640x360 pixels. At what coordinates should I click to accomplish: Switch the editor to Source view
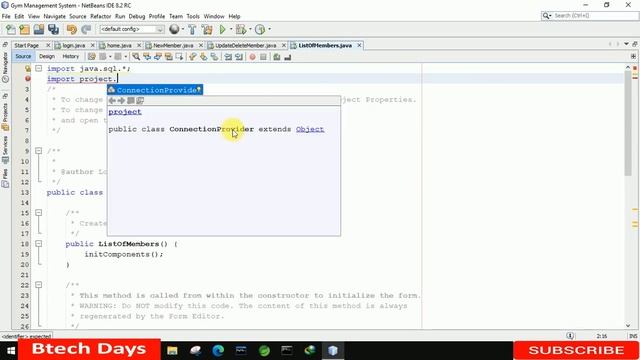click(x=23, y=56)
